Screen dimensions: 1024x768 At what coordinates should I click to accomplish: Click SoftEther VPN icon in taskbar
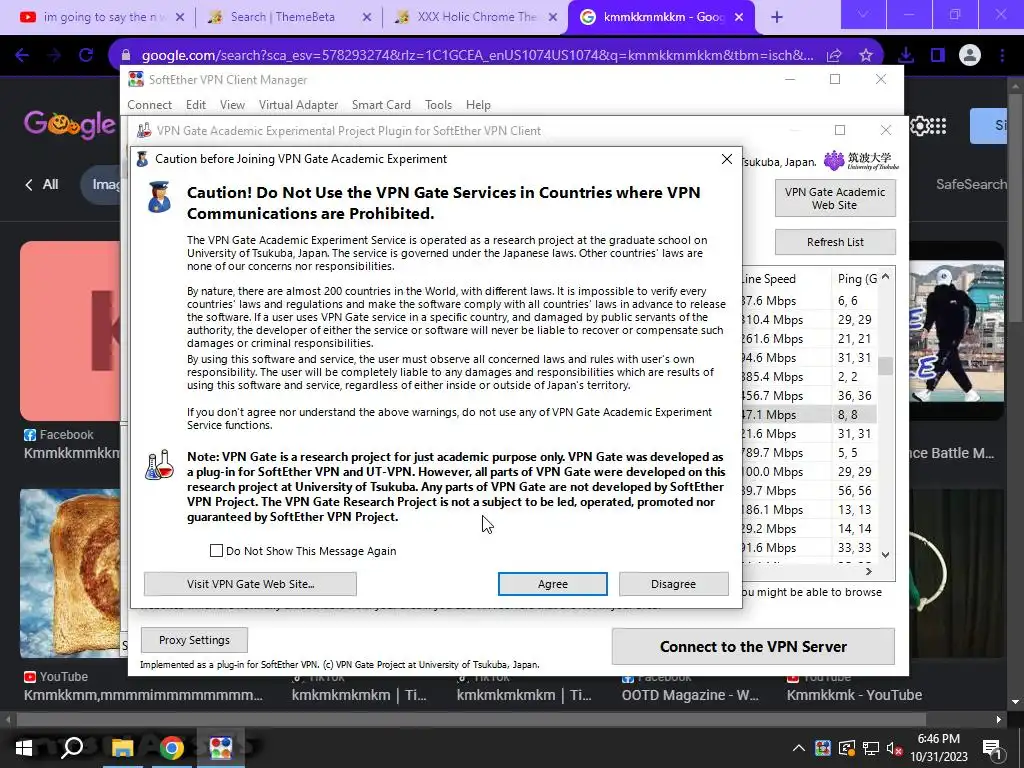(221, 748)
